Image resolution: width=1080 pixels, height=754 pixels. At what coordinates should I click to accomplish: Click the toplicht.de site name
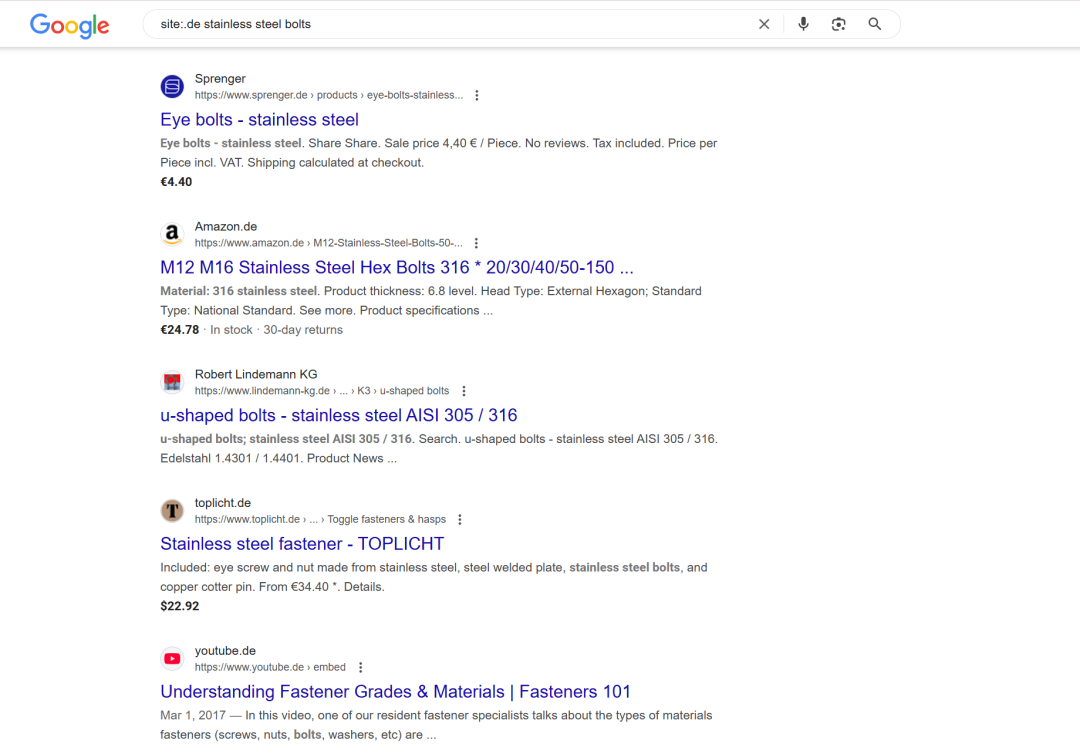pyautogui.click(x=222, y=503)
